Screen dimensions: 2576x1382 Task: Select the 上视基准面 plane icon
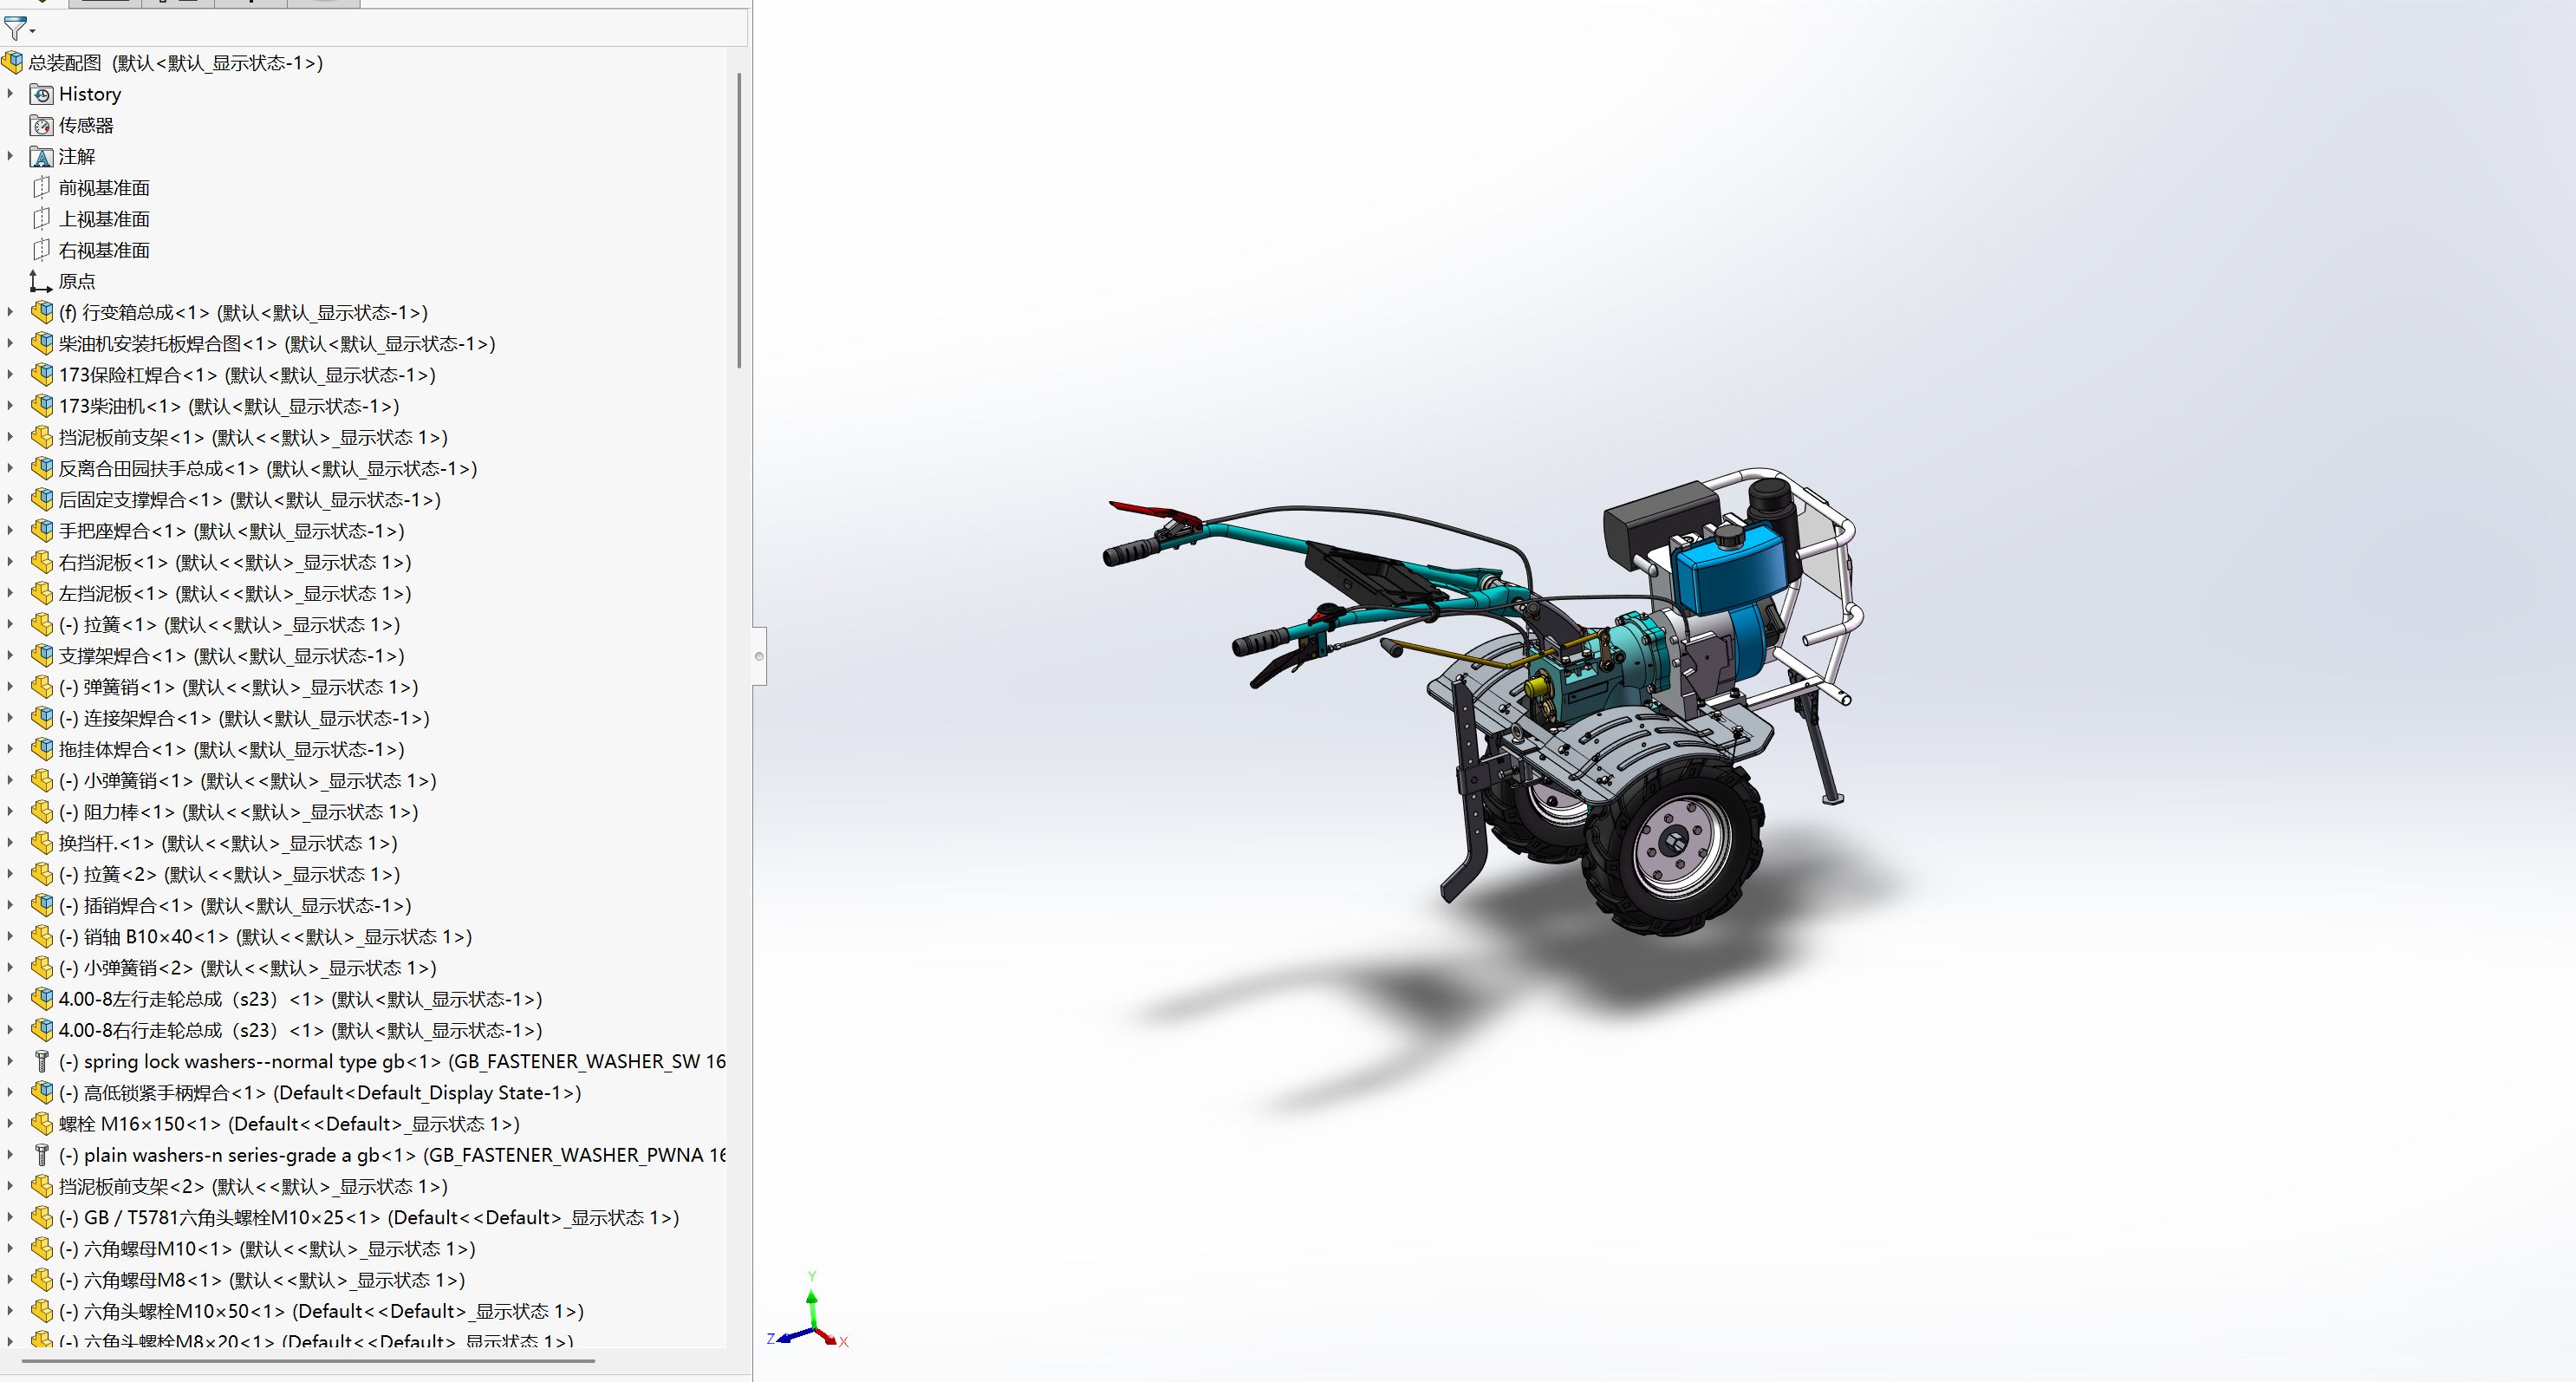pos(41,218)
